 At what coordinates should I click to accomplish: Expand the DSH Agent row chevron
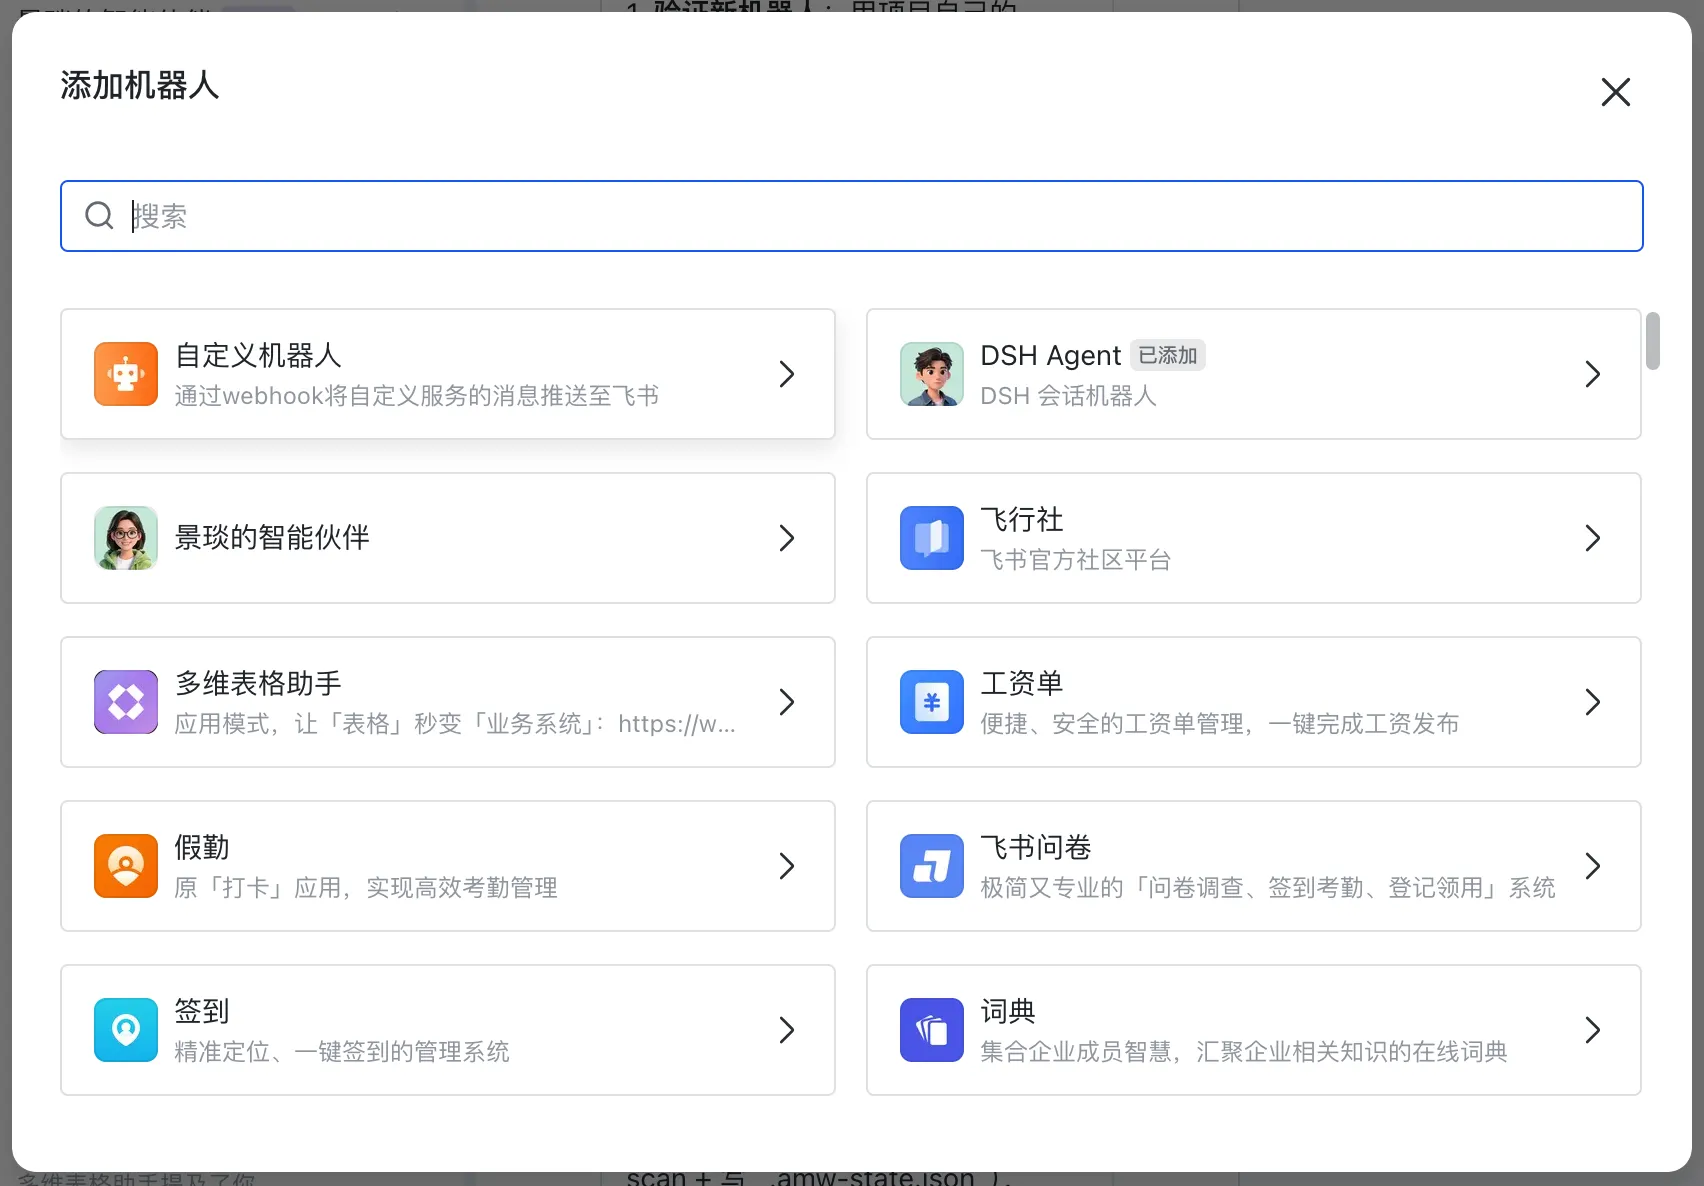point(1593,374)
